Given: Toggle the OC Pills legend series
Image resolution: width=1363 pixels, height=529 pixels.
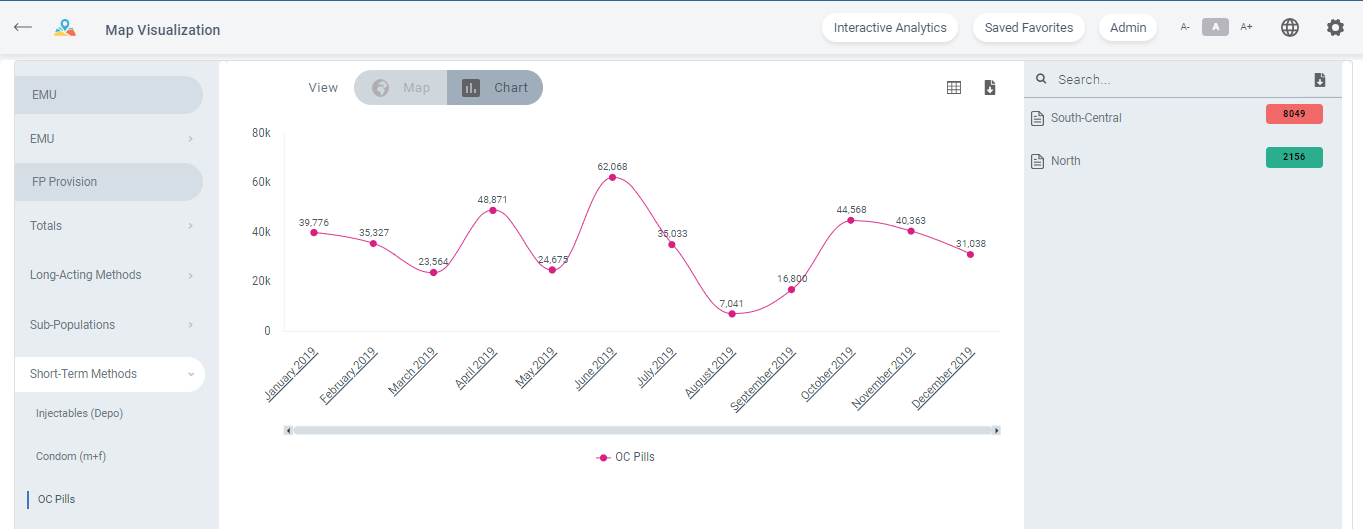Looking at the screenshot, I should [x=626, y=457].
